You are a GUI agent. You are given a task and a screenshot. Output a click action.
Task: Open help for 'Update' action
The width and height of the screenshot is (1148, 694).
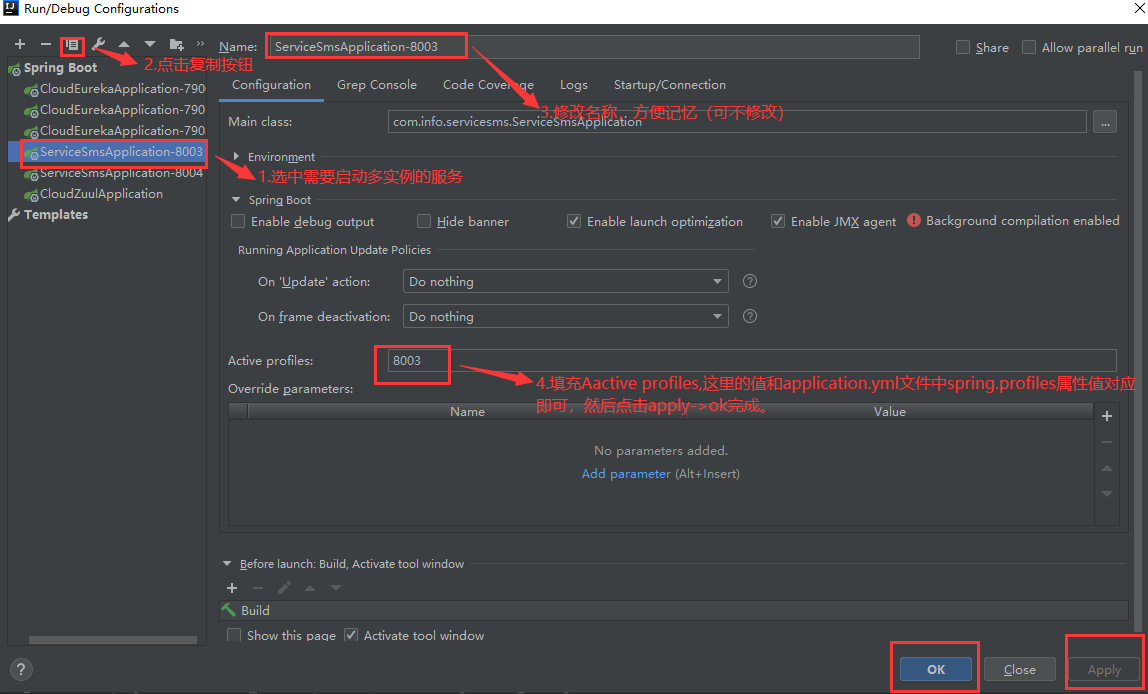750,281
